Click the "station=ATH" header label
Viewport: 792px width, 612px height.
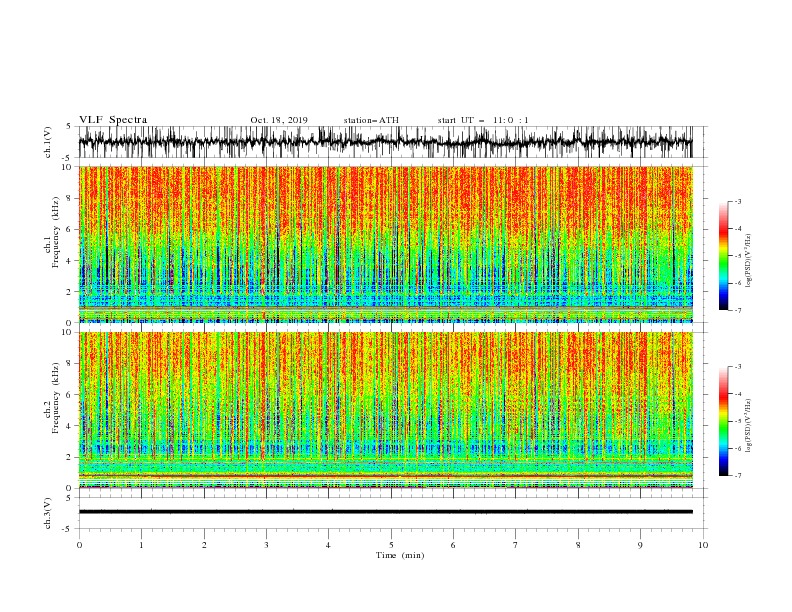(x=371, y=120)
